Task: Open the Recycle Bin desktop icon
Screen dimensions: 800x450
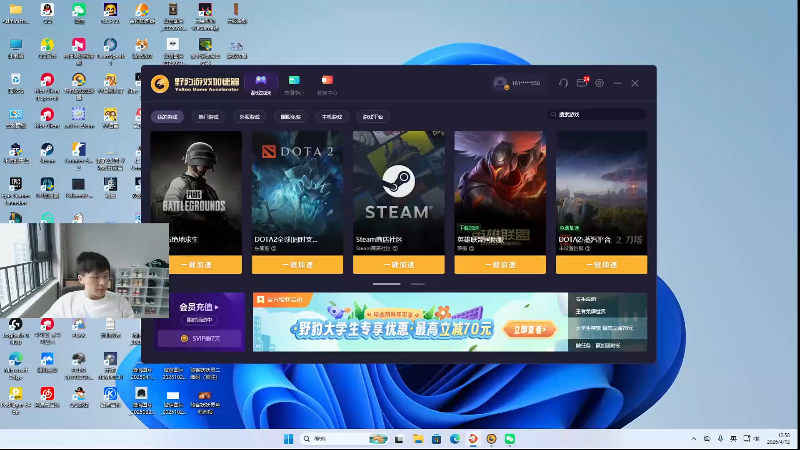Action: 16,83
